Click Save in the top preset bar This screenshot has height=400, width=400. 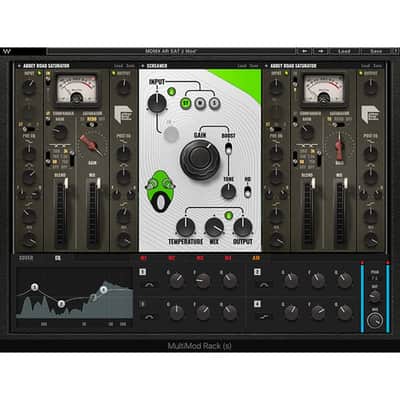(376, 51)
